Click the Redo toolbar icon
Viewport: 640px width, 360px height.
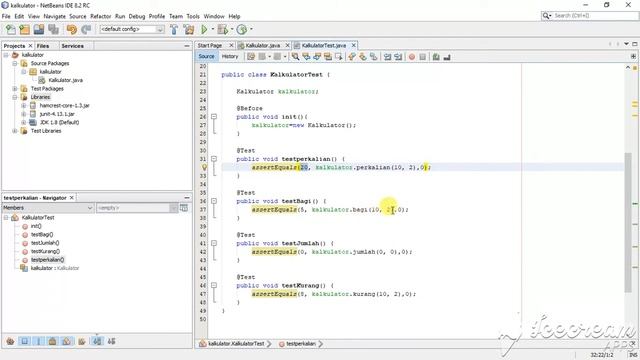(x=86, y=29)
